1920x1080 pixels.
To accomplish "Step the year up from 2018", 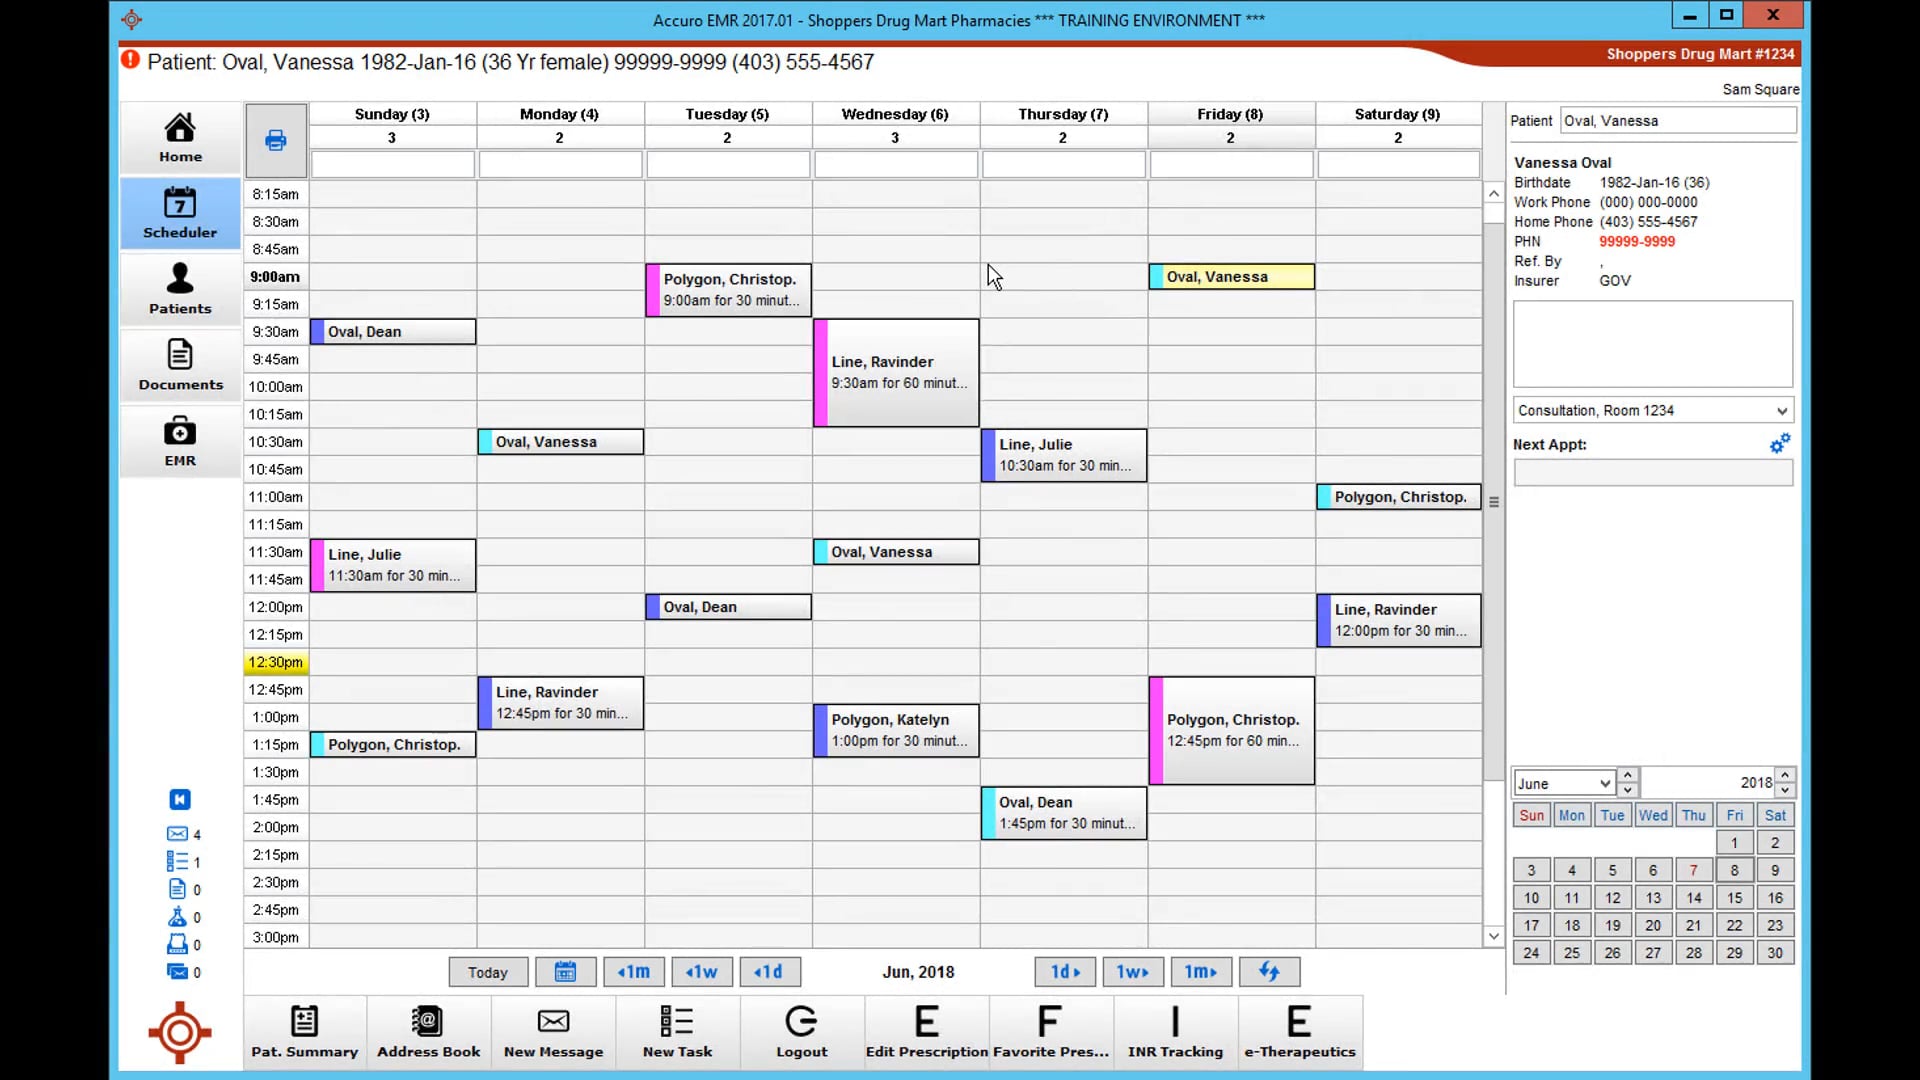I will tap(1785, 777).
